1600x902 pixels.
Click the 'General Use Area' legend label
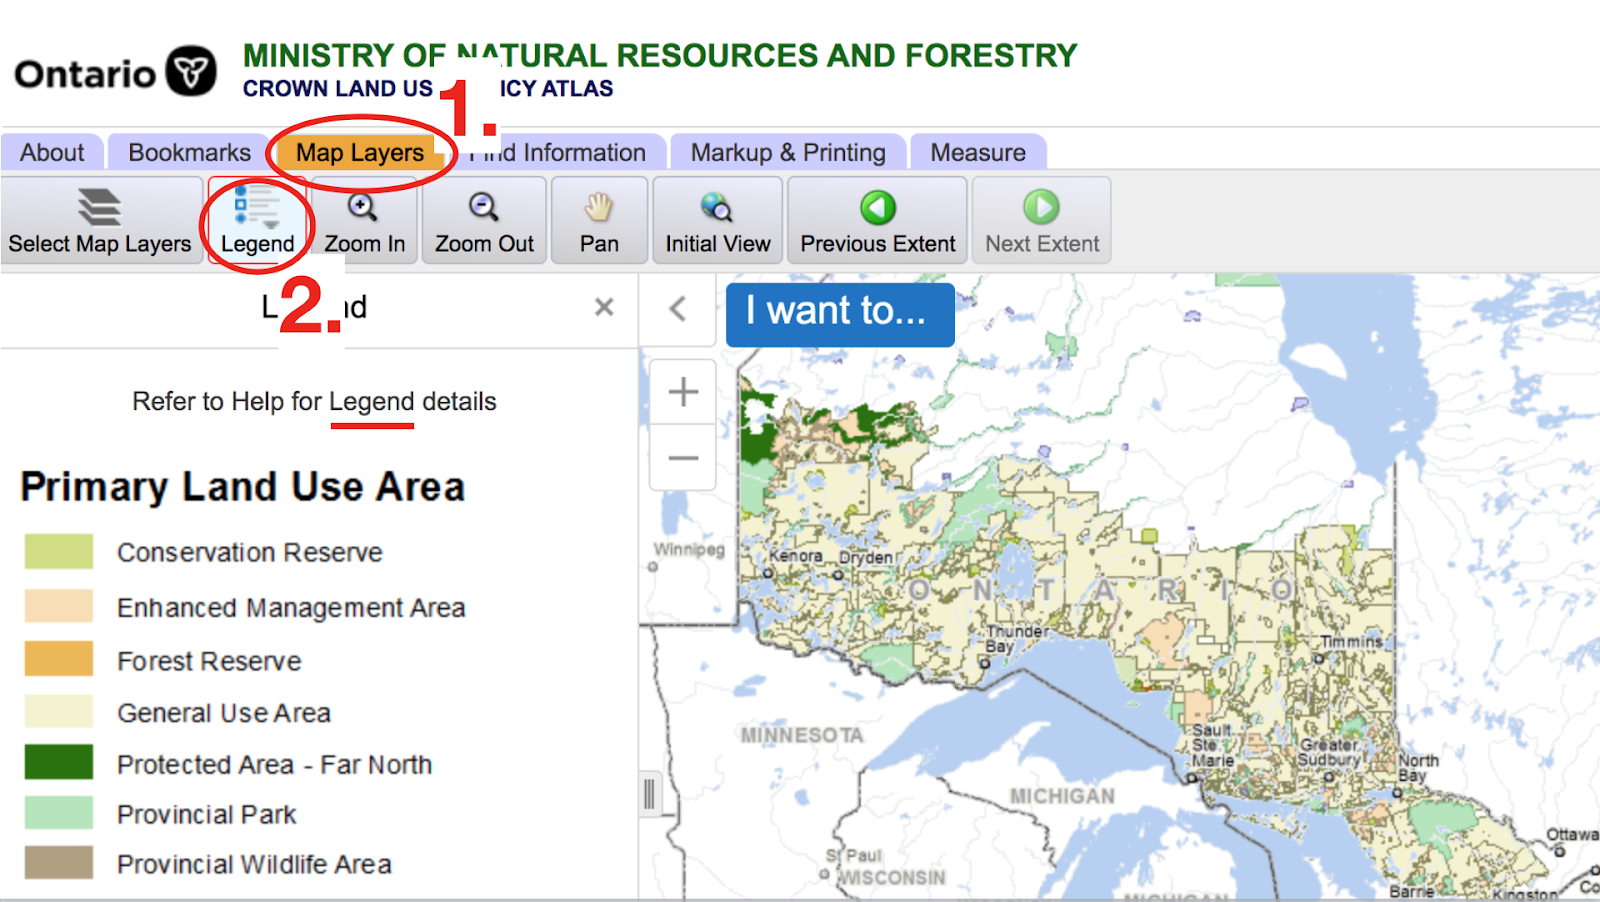[224, 713]
